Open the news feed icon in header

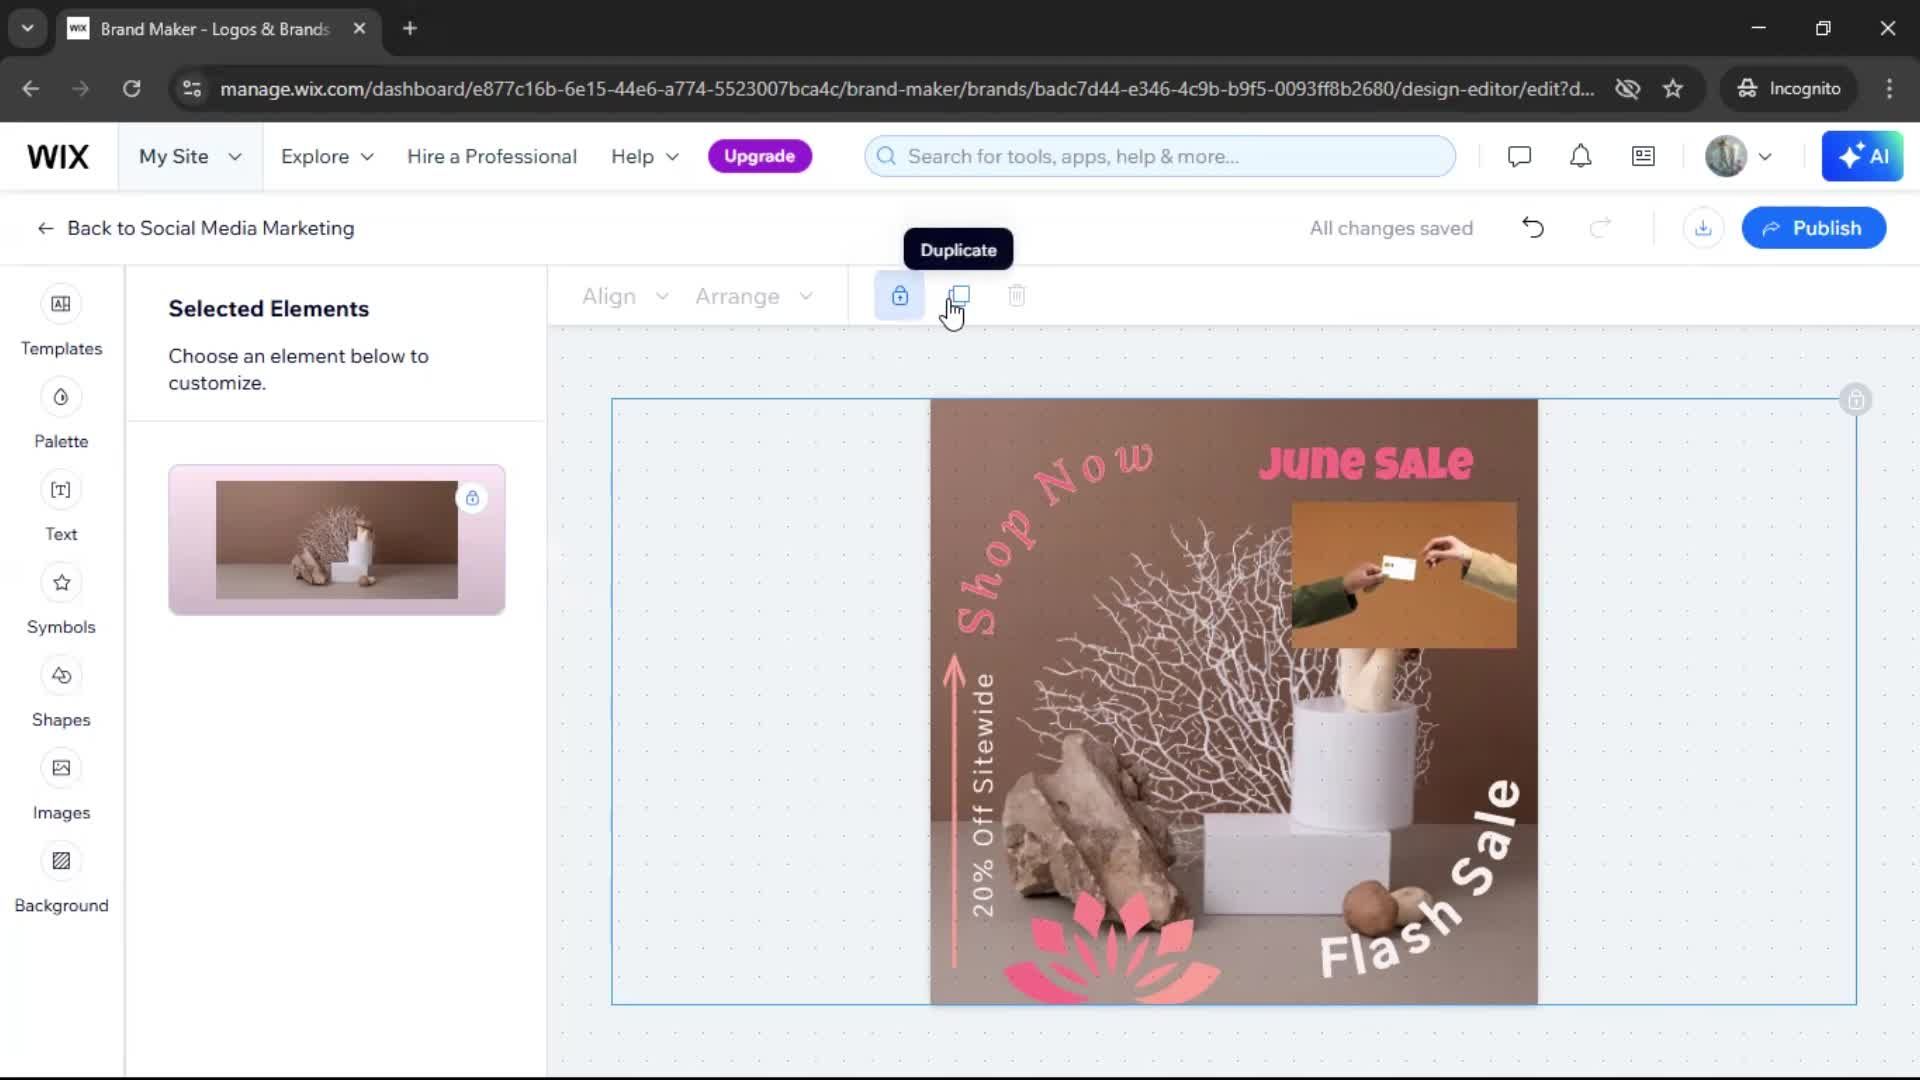click(1643, 156)
